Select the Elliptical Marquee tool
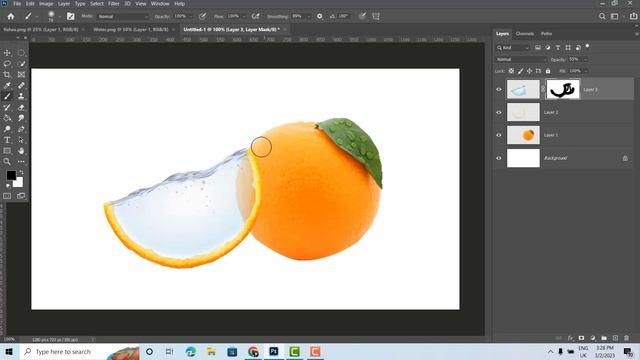The width and height of the screenshot is (640, 360). click(21, 53)
